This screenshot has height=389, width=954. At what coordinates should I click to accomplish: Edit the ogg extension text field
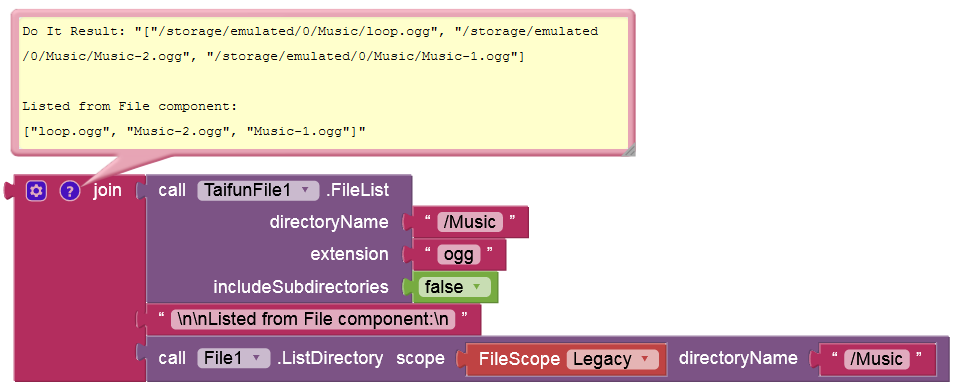tap(459, 254)
